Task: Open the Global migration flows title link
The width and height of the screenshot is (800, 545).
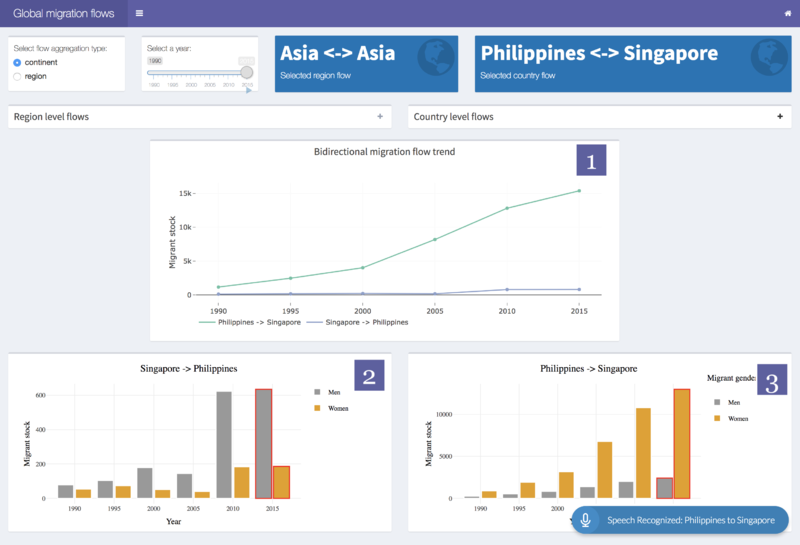Action: tap(64, 13)
